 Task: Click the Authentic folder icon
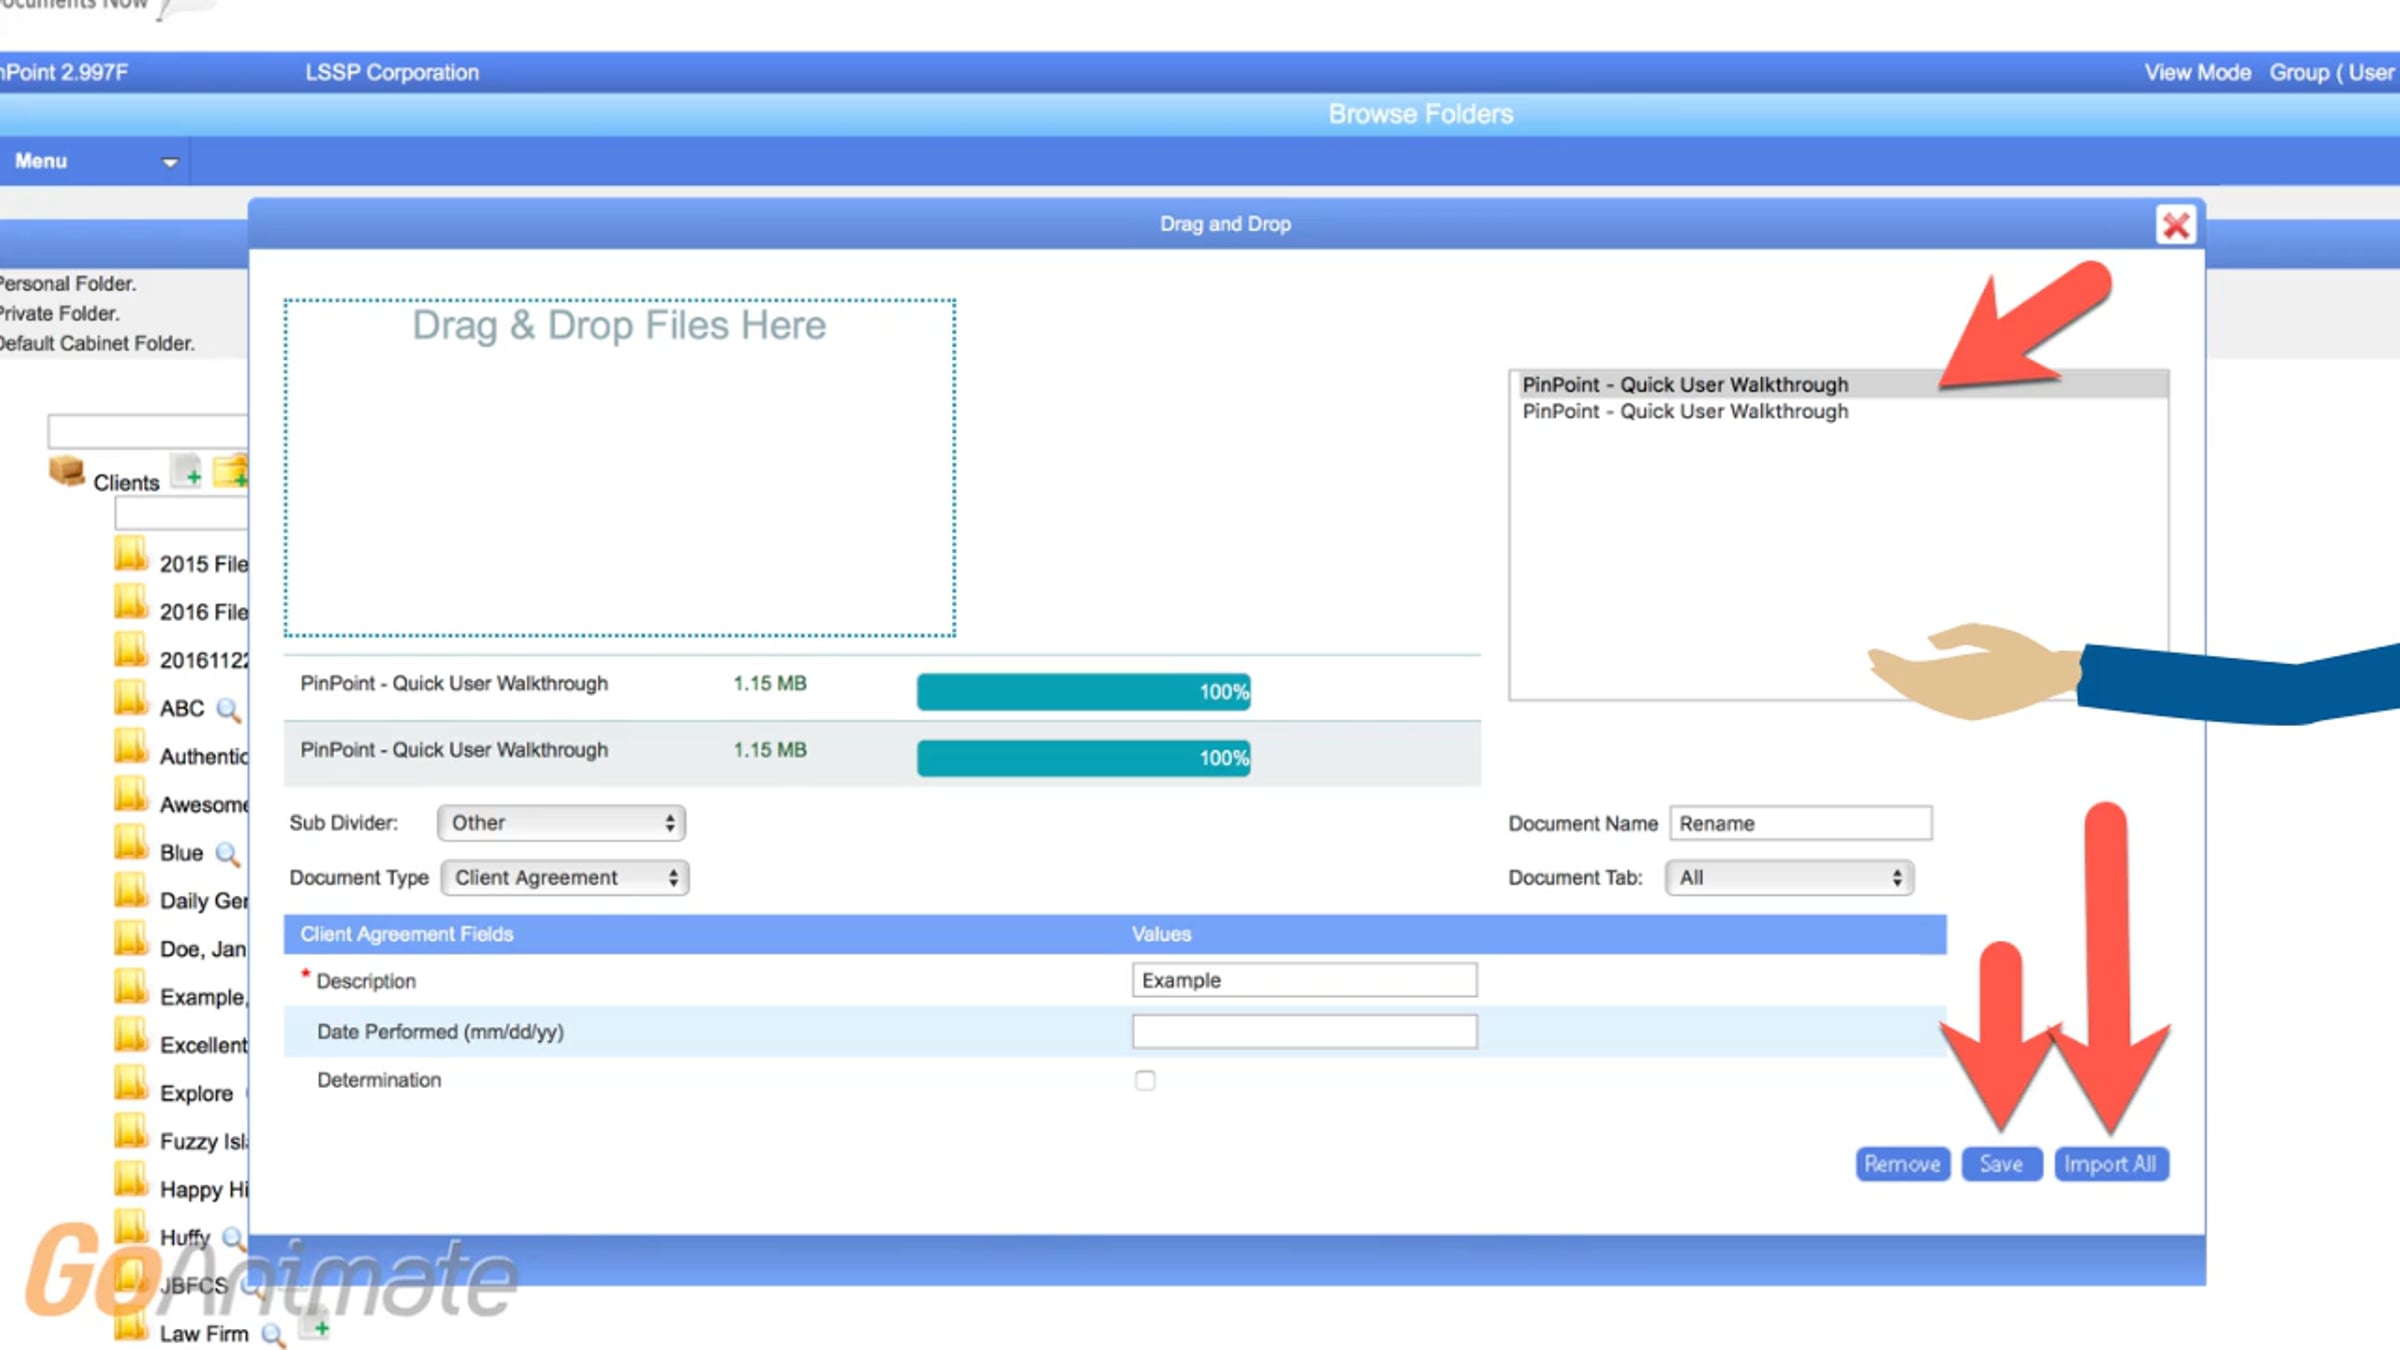[130, 747]
